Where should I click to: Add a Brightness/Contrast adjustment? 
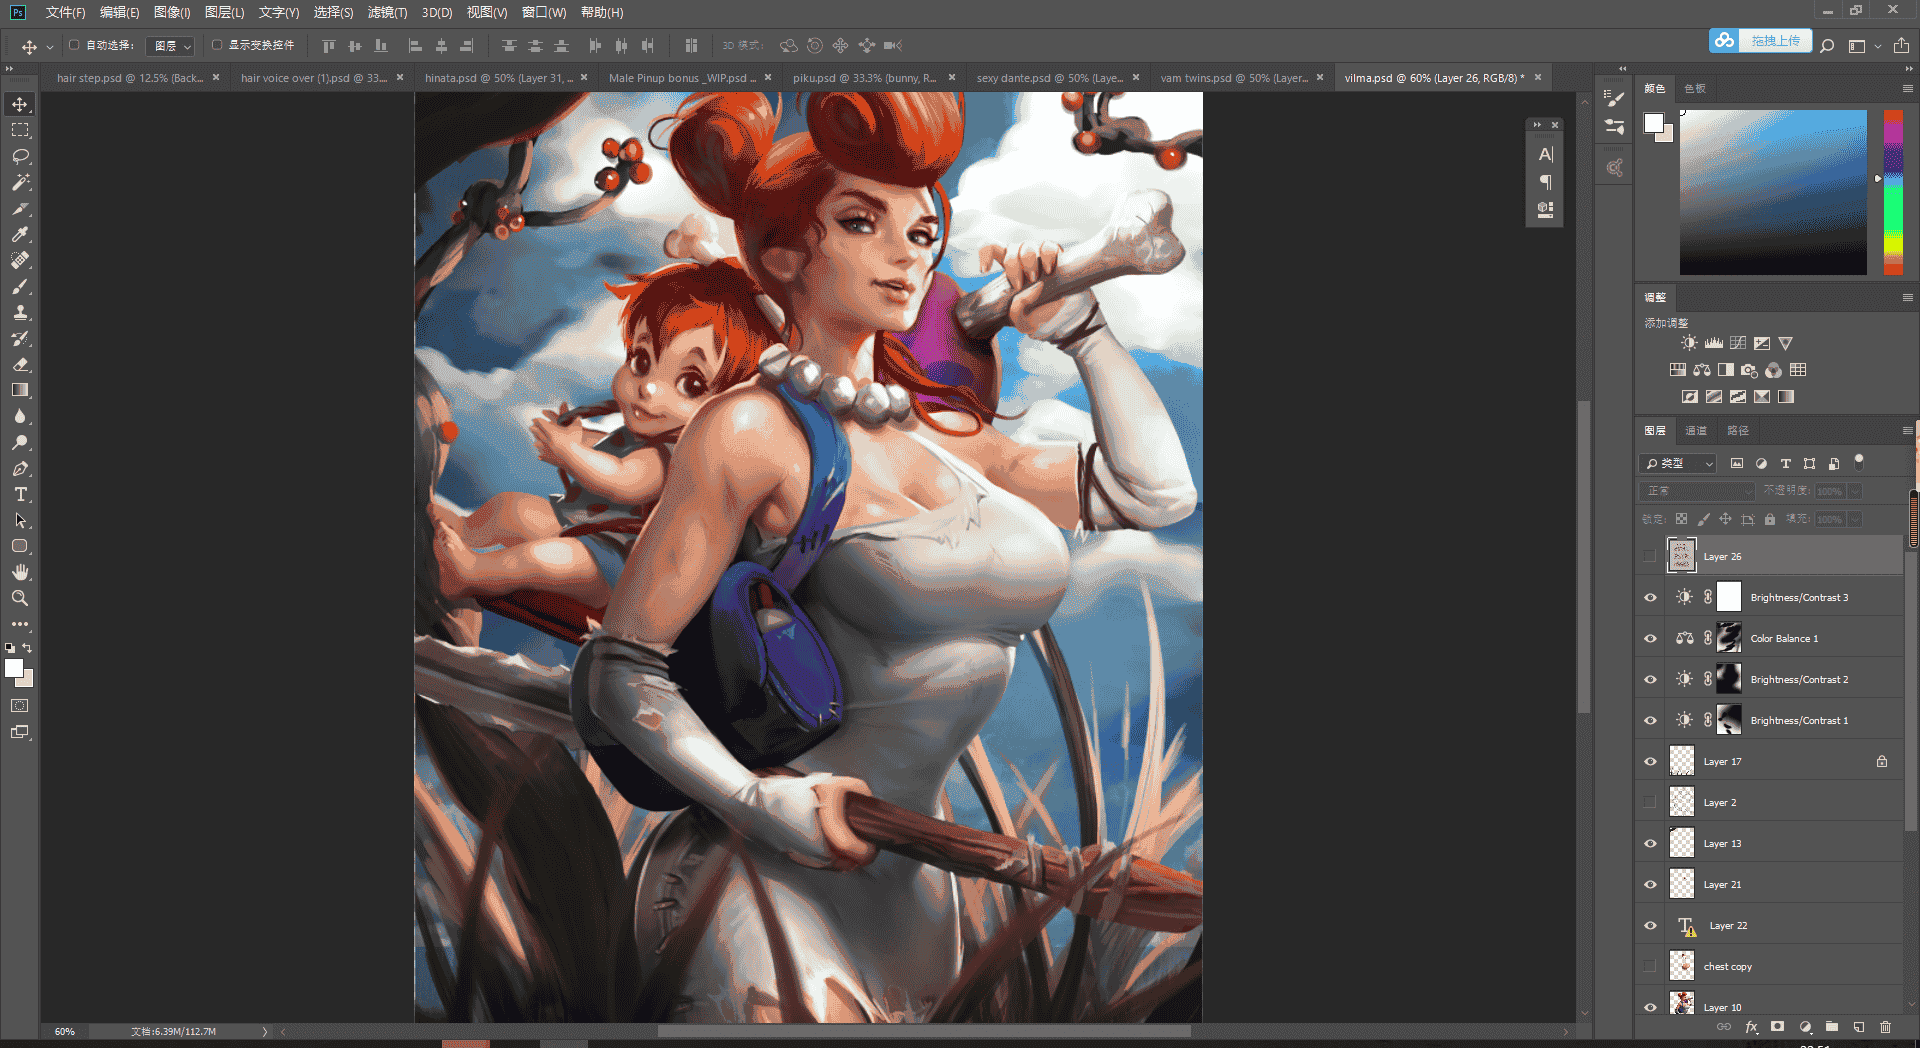[1689, 343]
